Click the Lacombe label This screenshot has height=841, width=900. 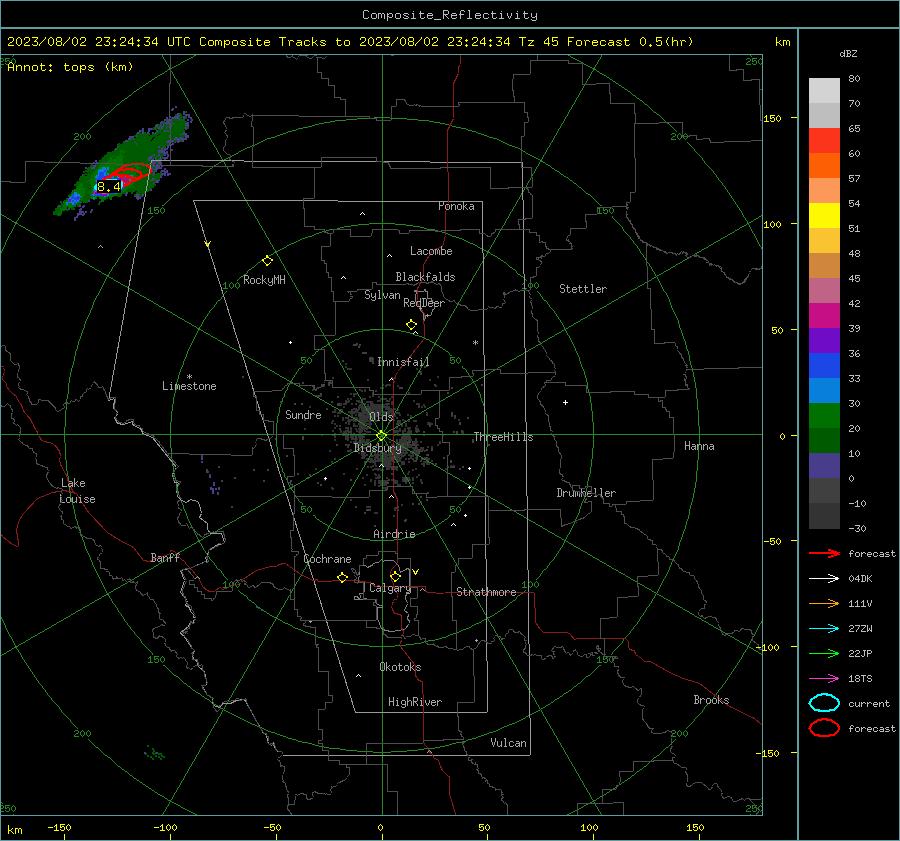[x=431, y=251]
